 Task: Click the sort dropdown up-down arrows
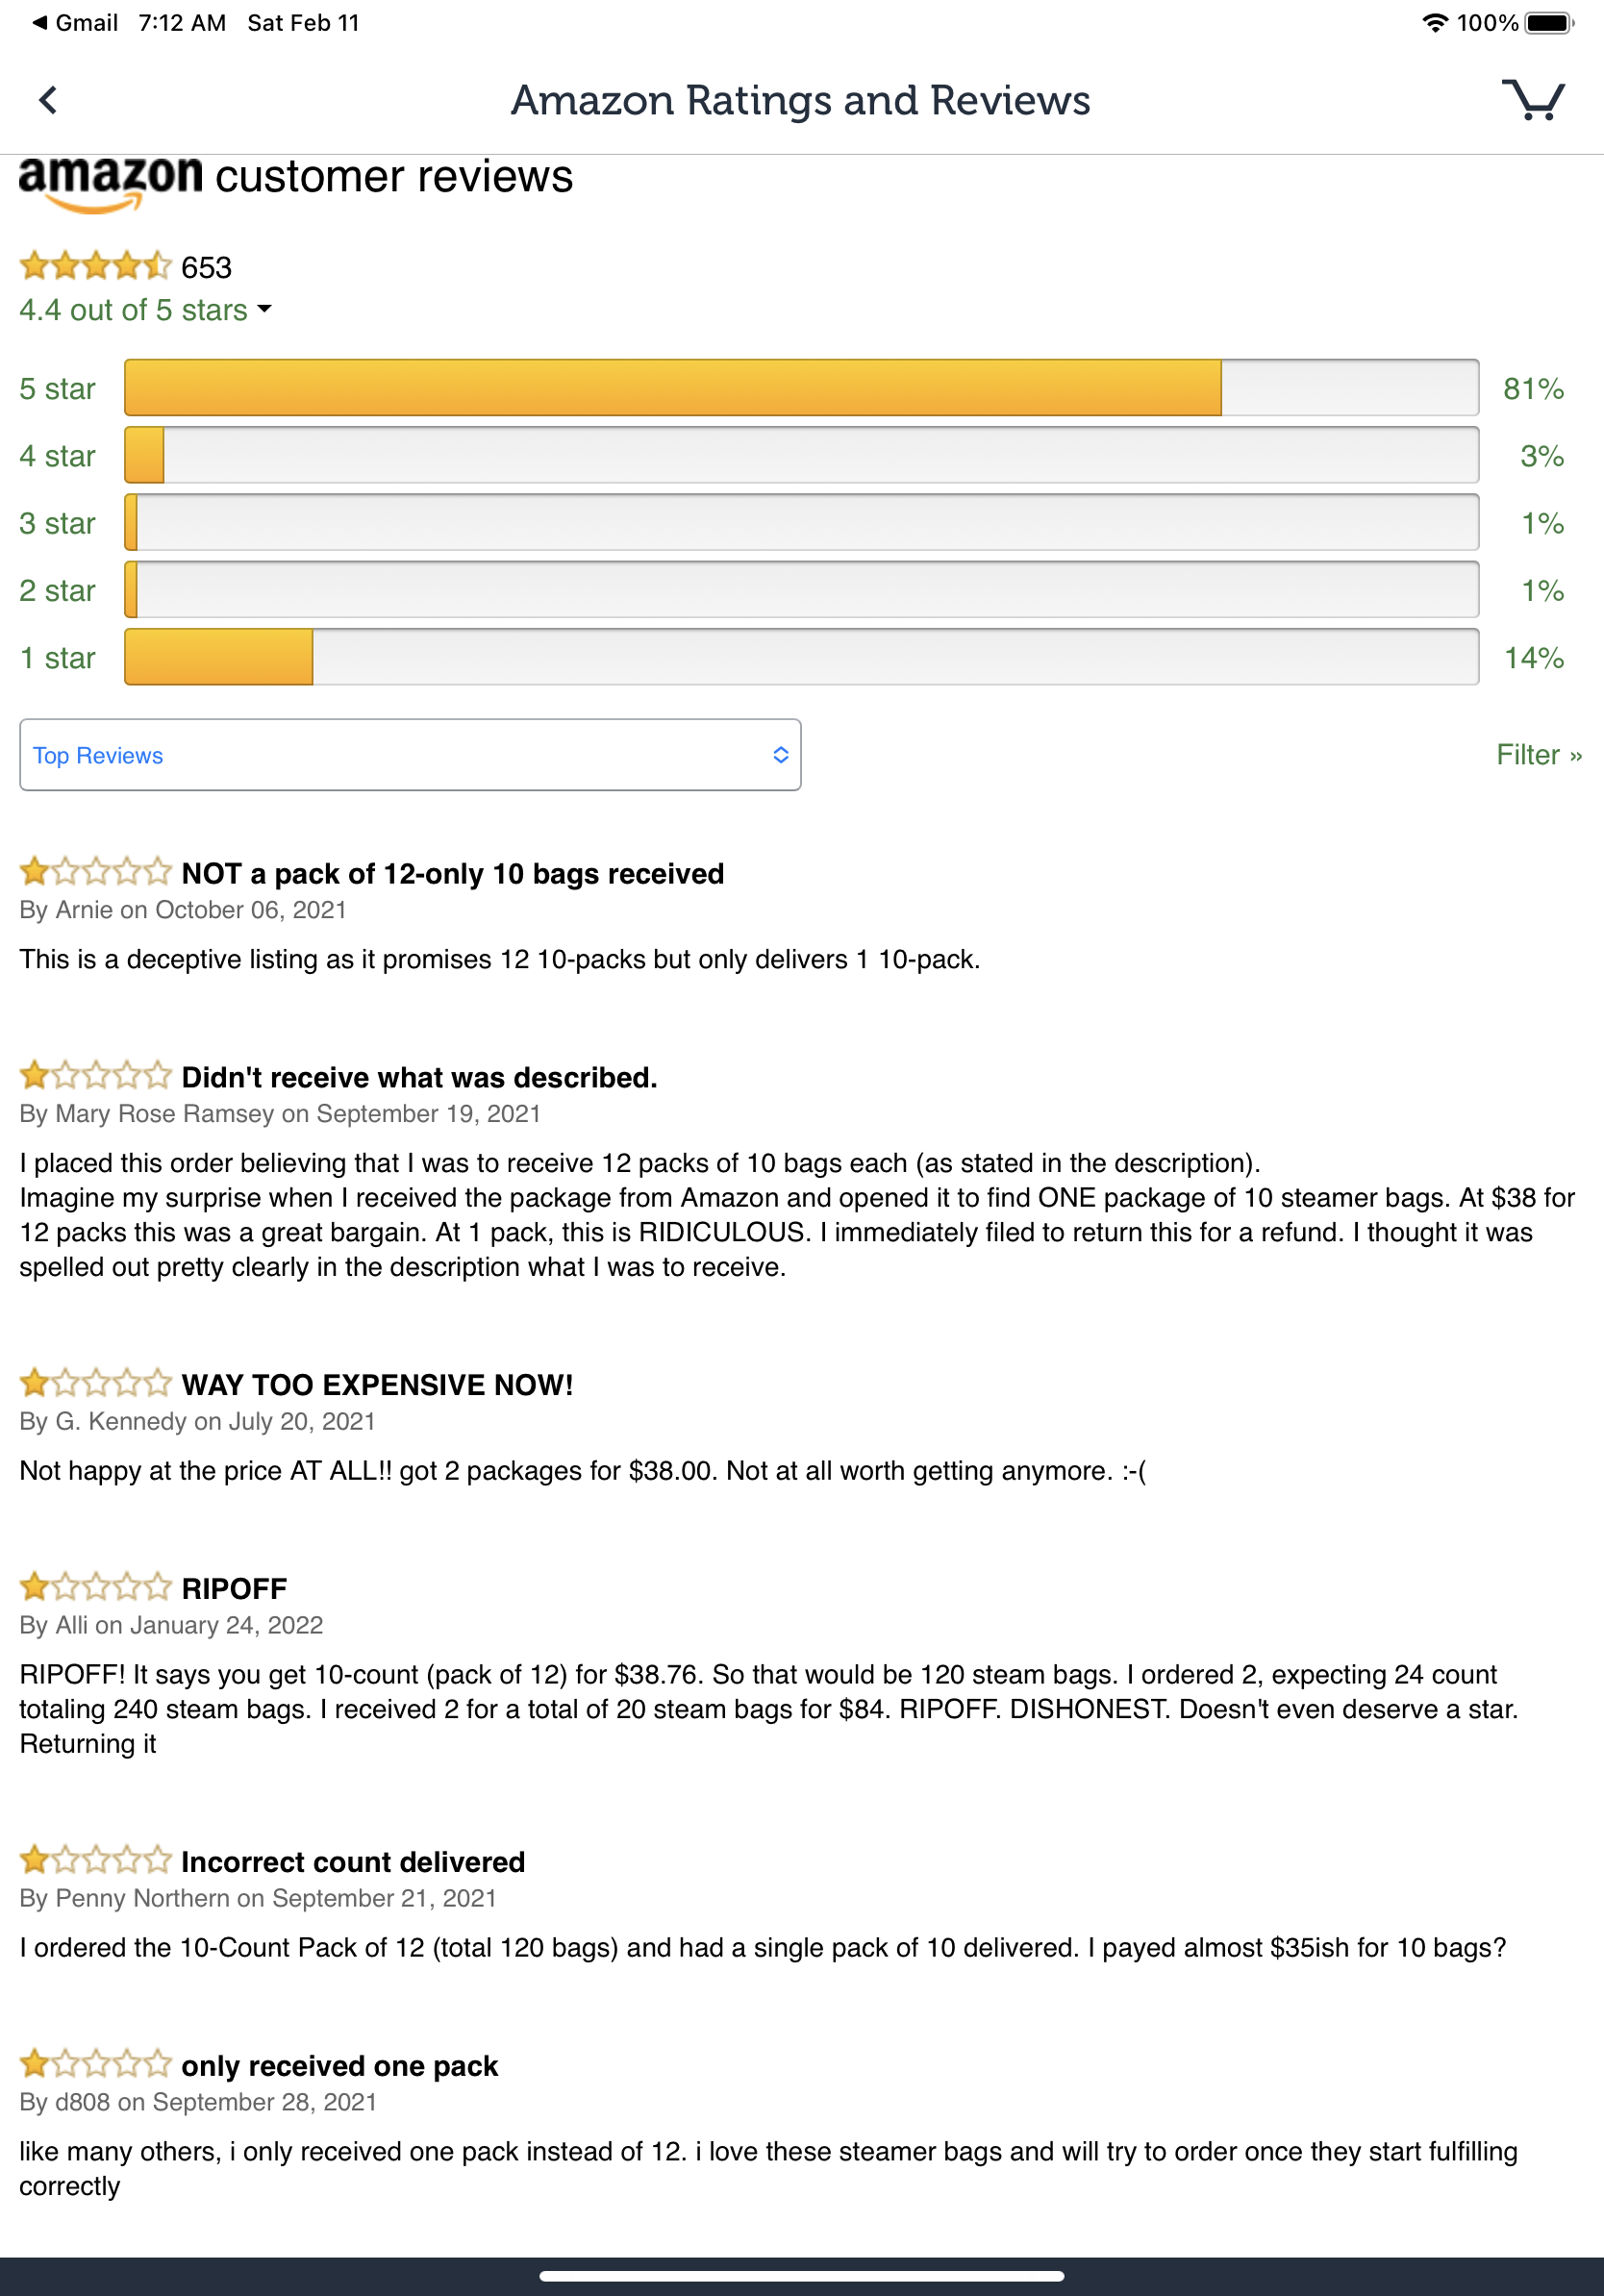781,755
